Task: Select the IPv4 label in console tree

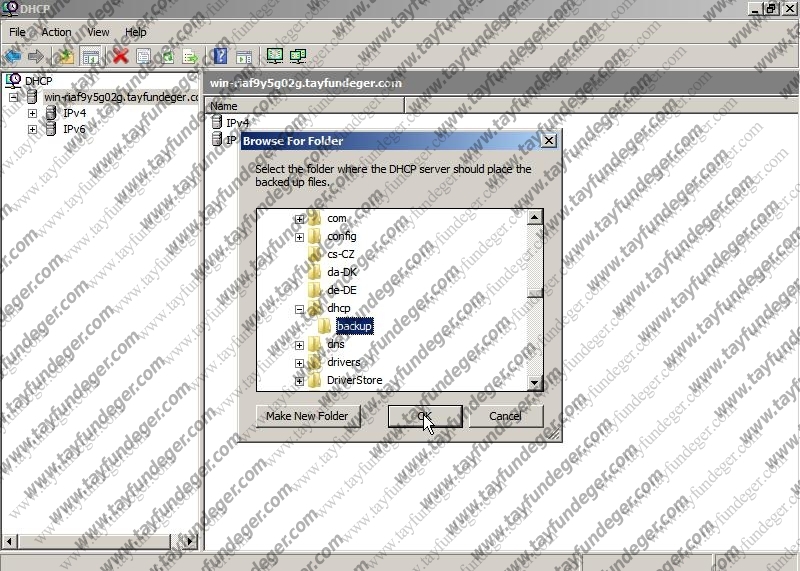Action: pyautogui.click(x=74, y=113)
